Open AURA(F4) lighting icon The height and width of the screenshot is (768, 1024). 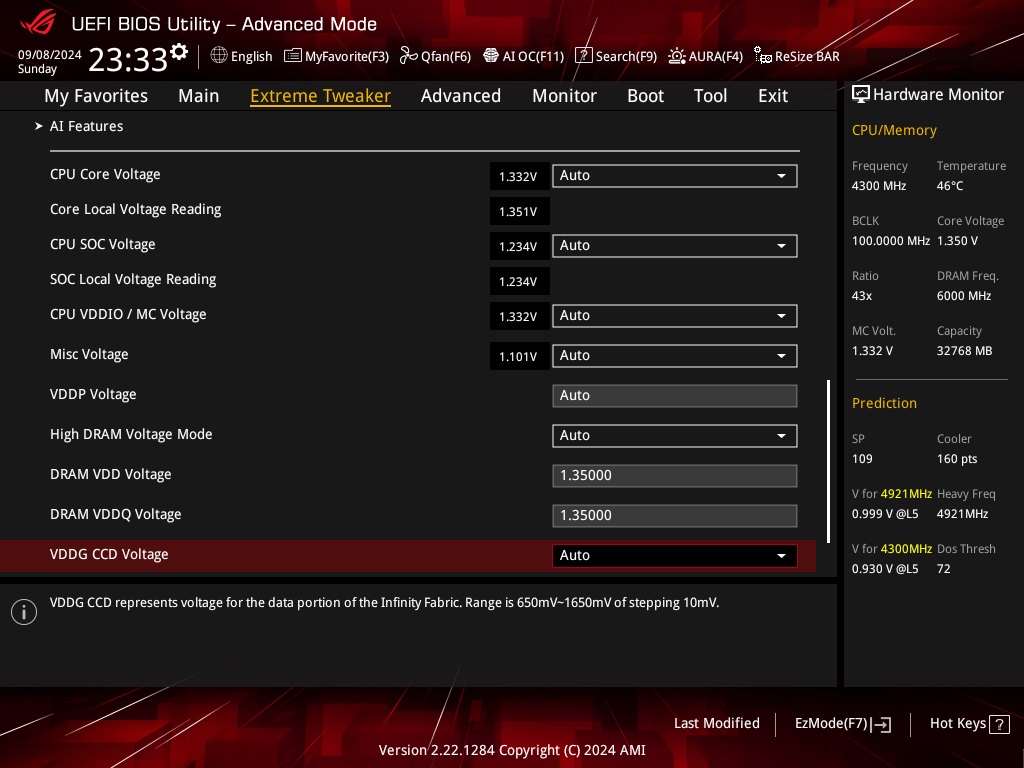[677, 56]
